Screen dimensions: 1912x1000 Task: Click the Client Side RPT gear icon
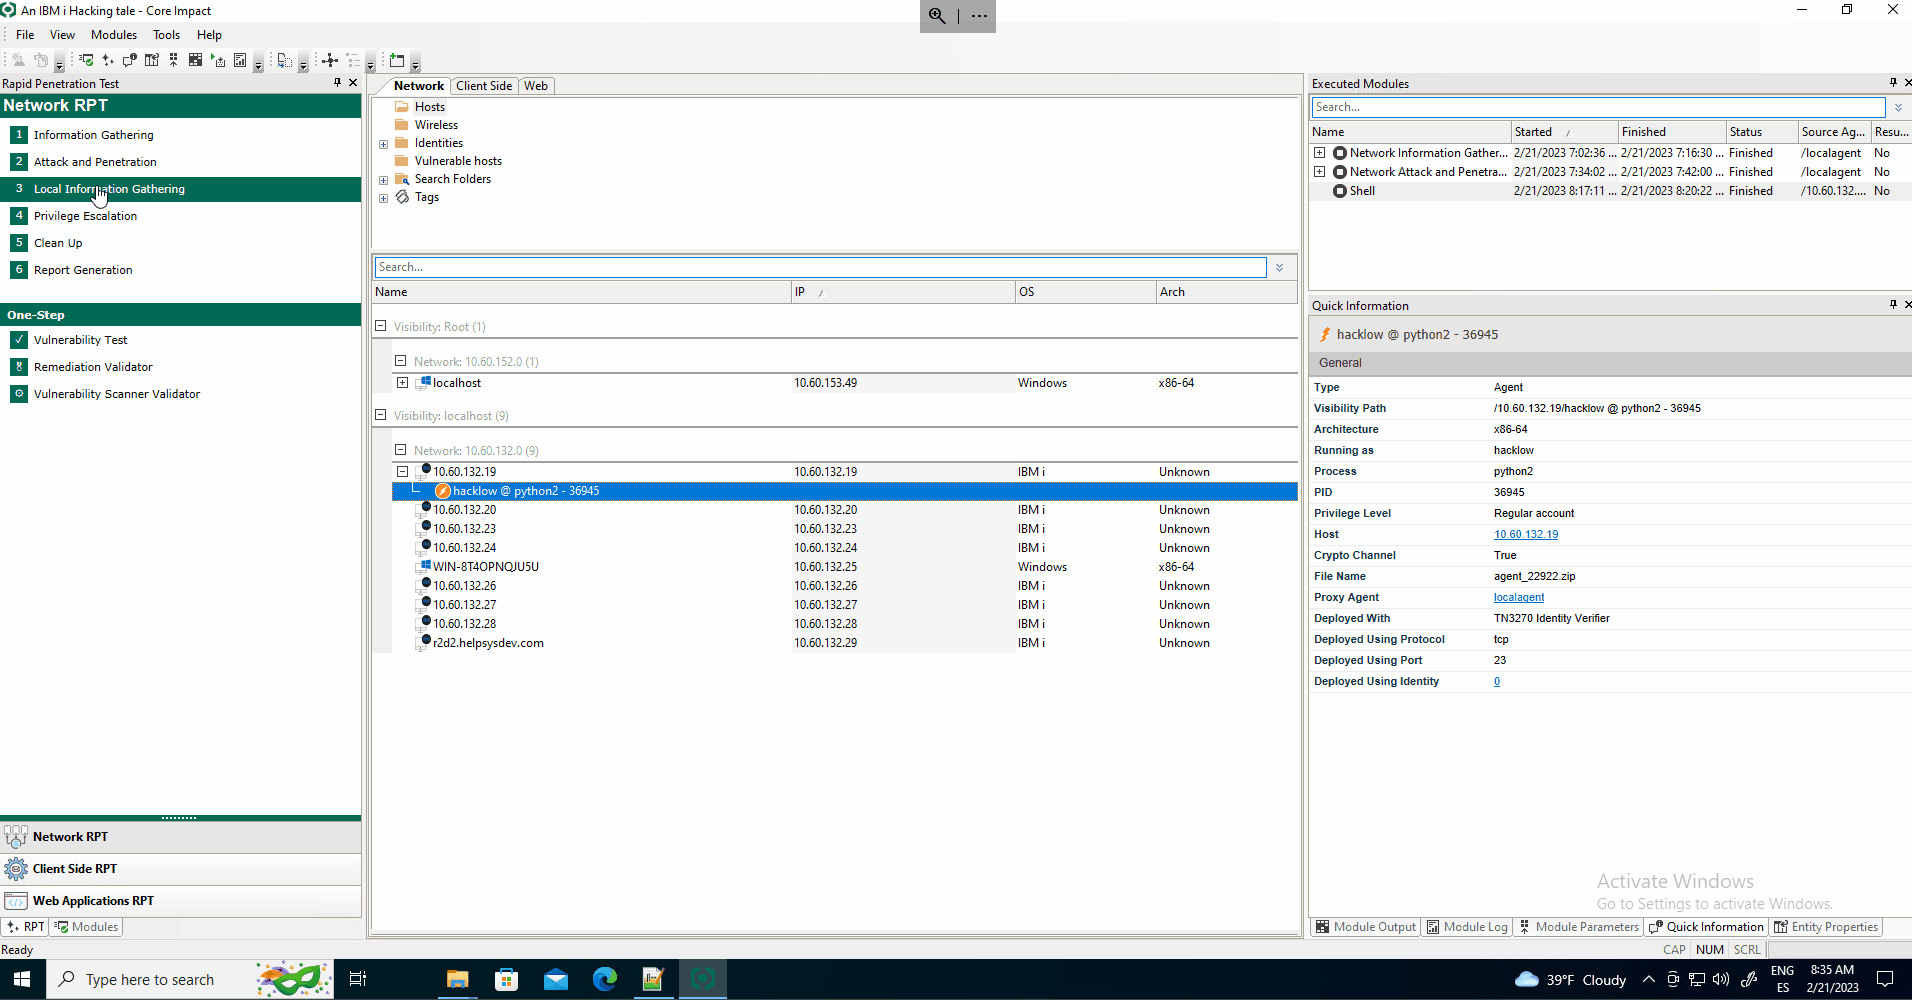coord(15,869)
